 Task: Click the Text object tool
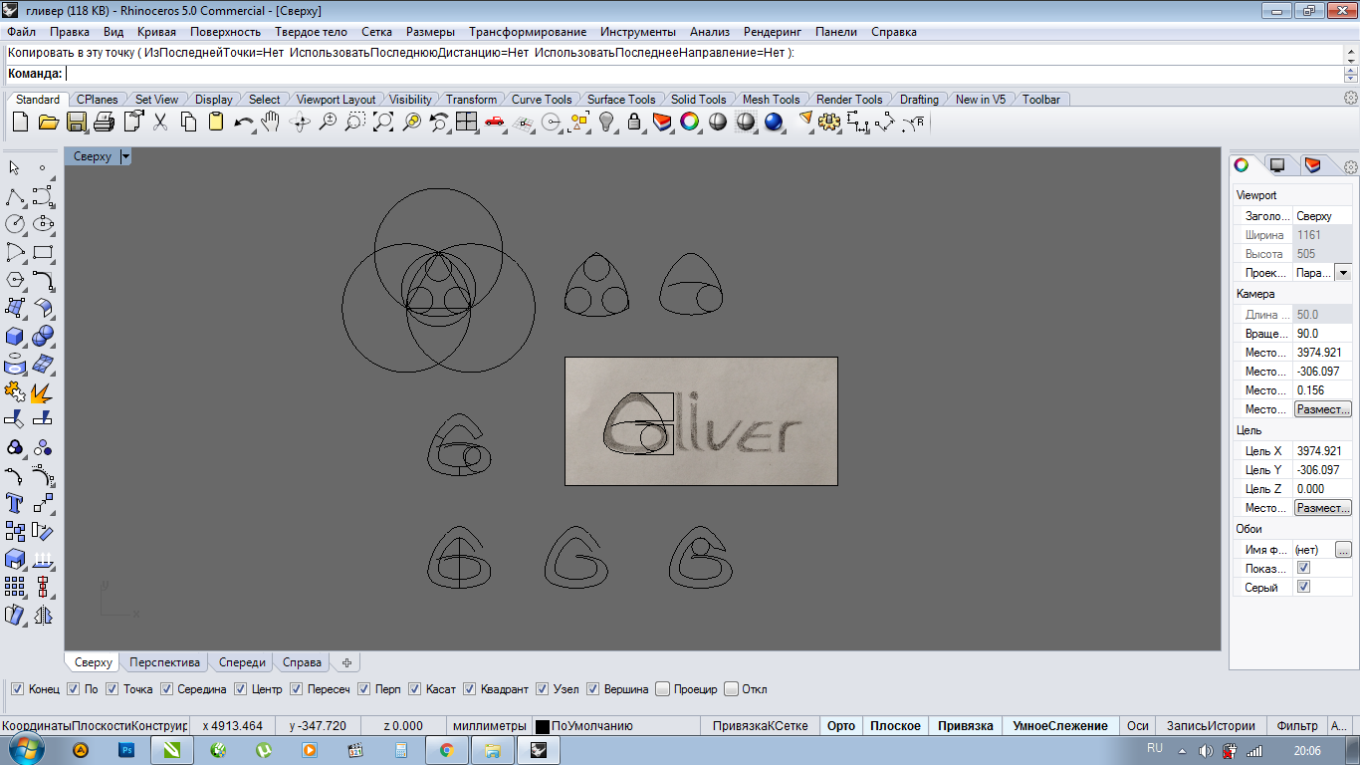[15, 503]
